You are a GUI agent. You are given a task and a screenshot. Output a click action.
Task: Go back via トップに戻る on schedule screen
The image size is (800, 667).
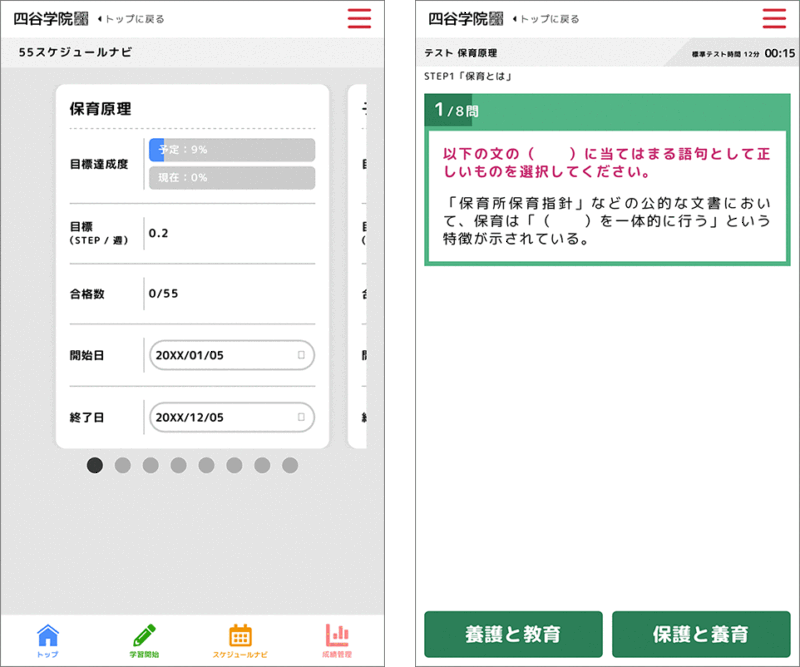coord(132,19)
